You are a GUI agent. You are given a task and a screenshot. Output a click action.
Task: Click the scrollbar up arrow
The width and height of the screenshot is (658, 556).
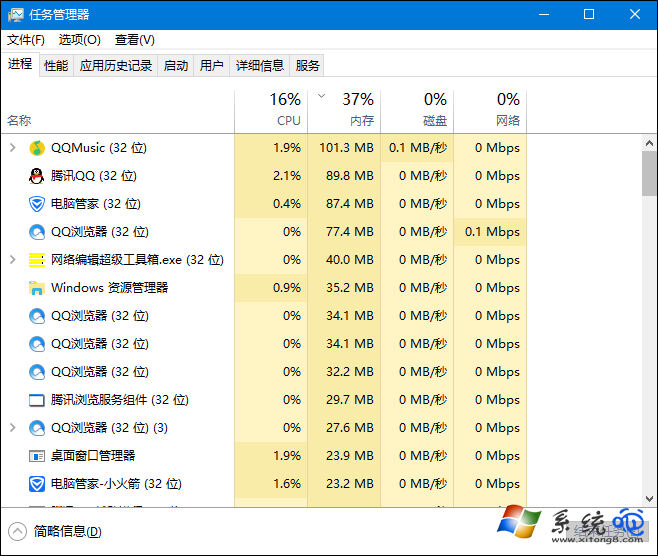649,144
